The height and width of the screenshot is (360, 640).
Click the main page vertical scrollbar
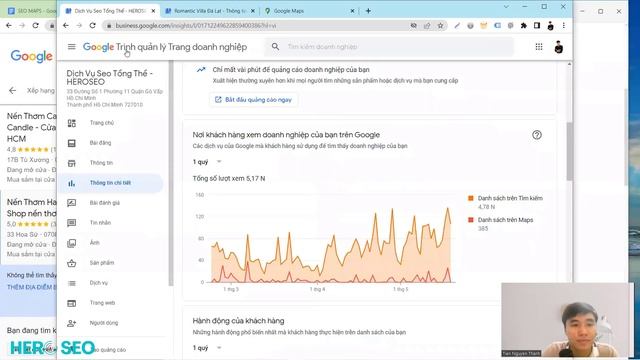pyautogui.click(x=569, y=151)
